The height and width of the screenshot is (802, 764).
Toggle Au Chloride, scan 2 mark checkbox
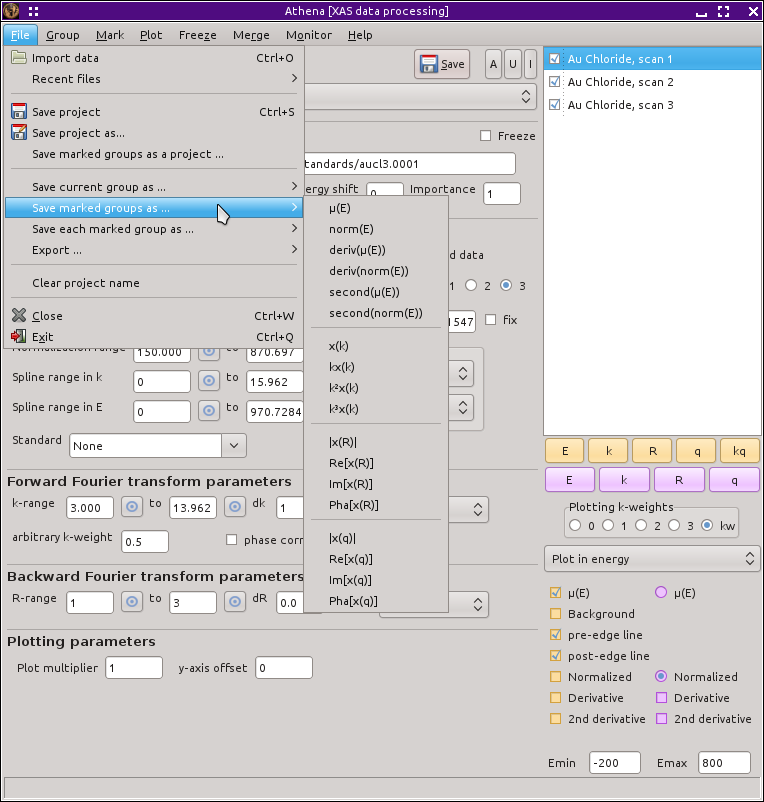[554, 82]
